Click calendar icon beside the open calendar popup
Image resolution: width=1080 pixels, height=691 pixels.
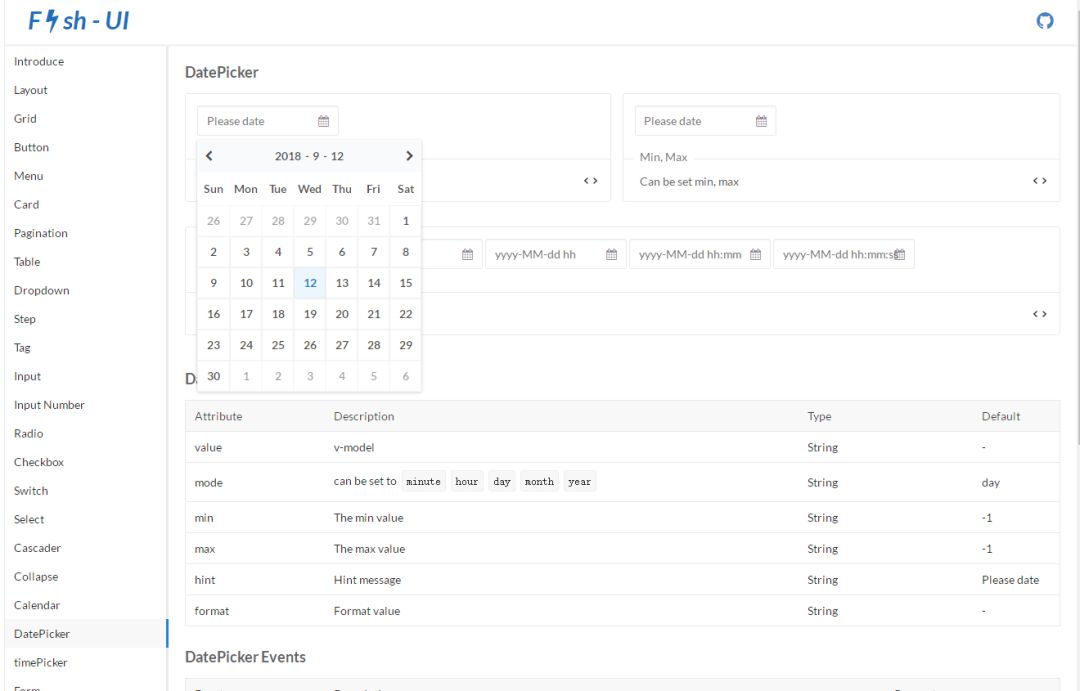467,254
